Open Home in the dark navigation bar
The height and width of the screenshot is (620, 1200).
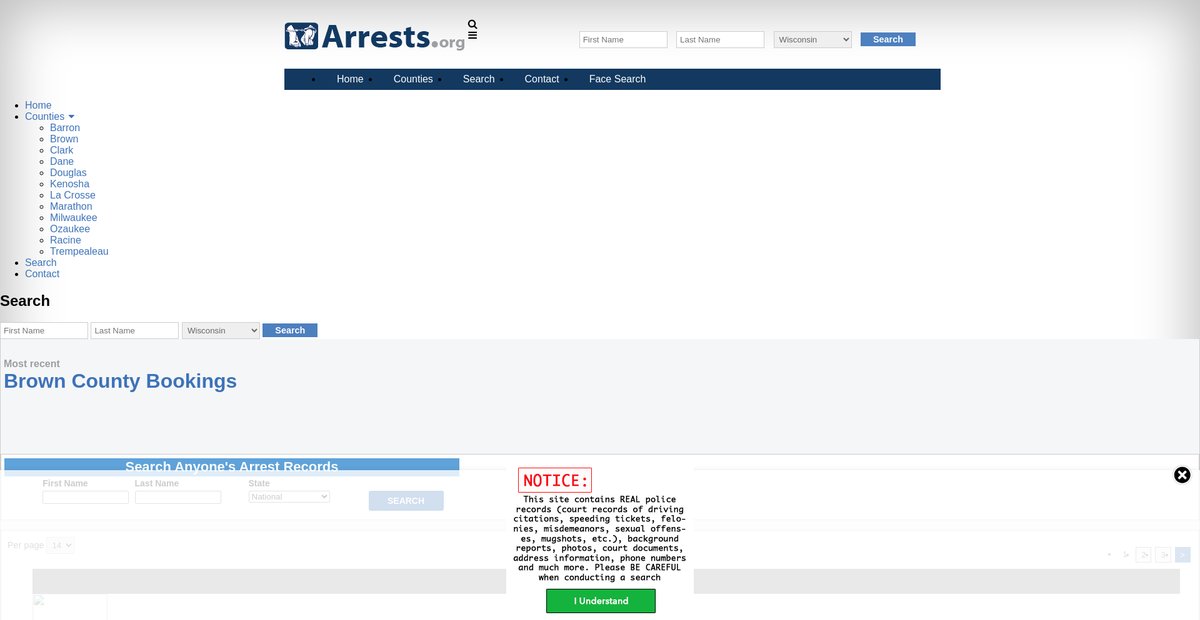click(350, 79)
